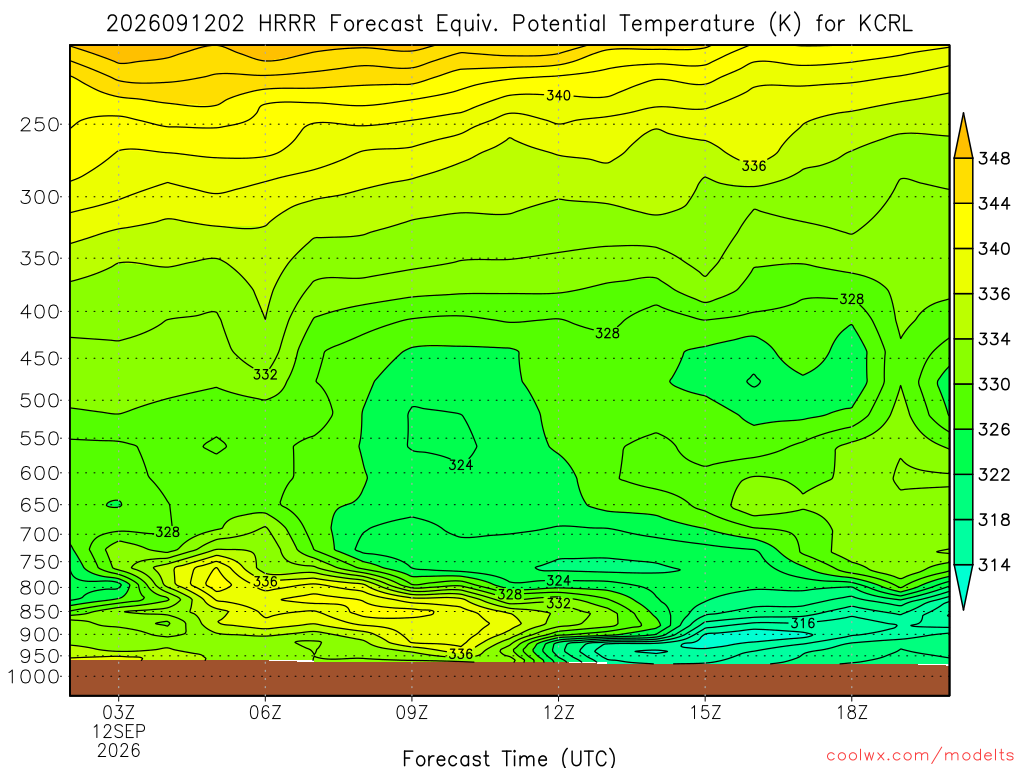Select the 348 color swatch in legend
The height and width of the screenshot is (768, 1024).
coord(963,181)
